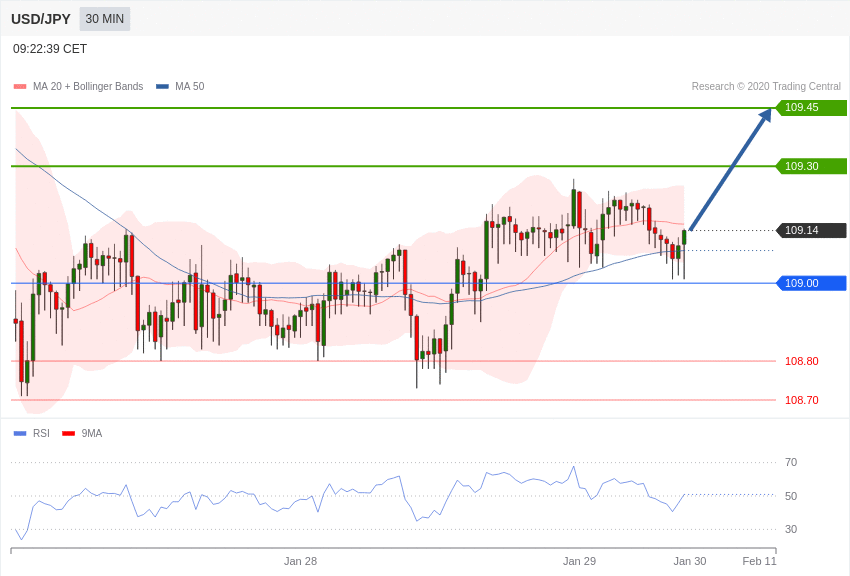Click the MA 50 legend label

coord(190,87)
